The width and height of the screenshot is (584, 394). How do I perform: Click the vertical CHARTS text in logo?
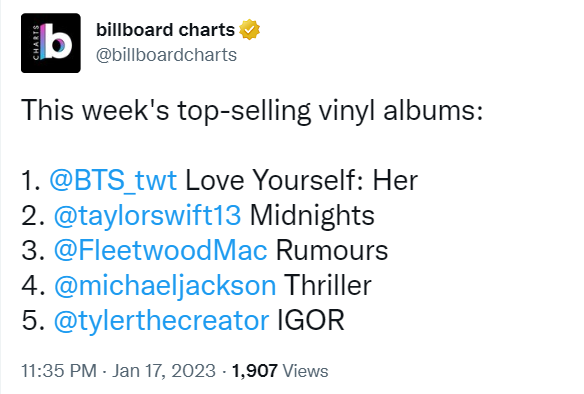pyautogui.click(x=36, y=42)
